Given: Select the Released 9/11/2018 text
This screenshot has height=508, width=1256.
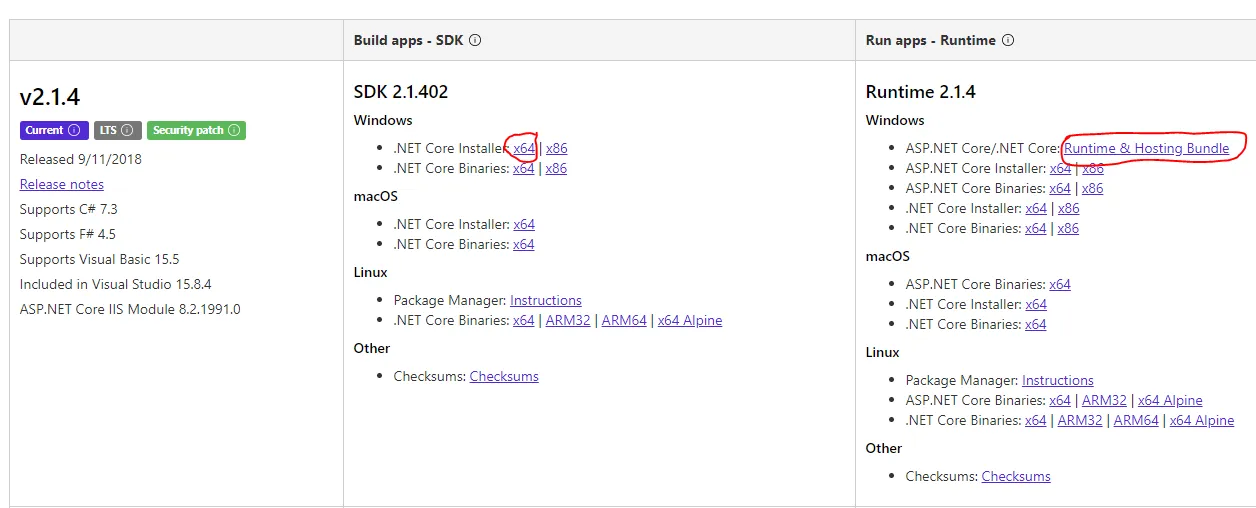Looking at the screenshot, I should (81, 159).
